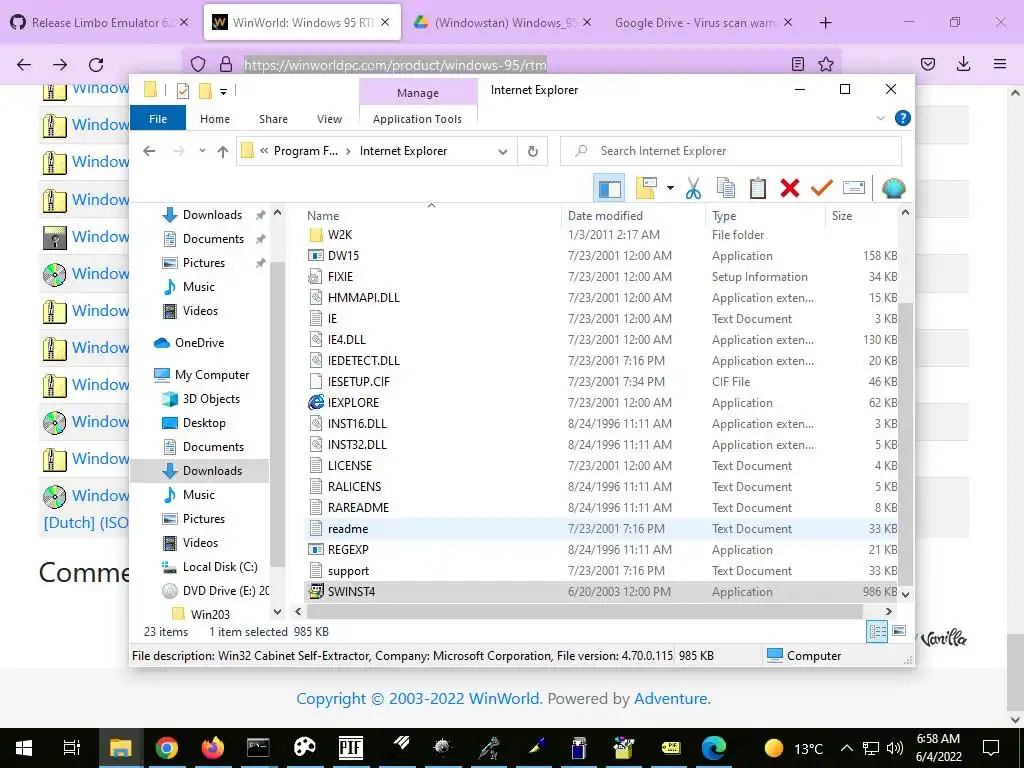1024x768 pixels.
Task: Select My Computer in the navigation pane
Action: coord(212,375)
